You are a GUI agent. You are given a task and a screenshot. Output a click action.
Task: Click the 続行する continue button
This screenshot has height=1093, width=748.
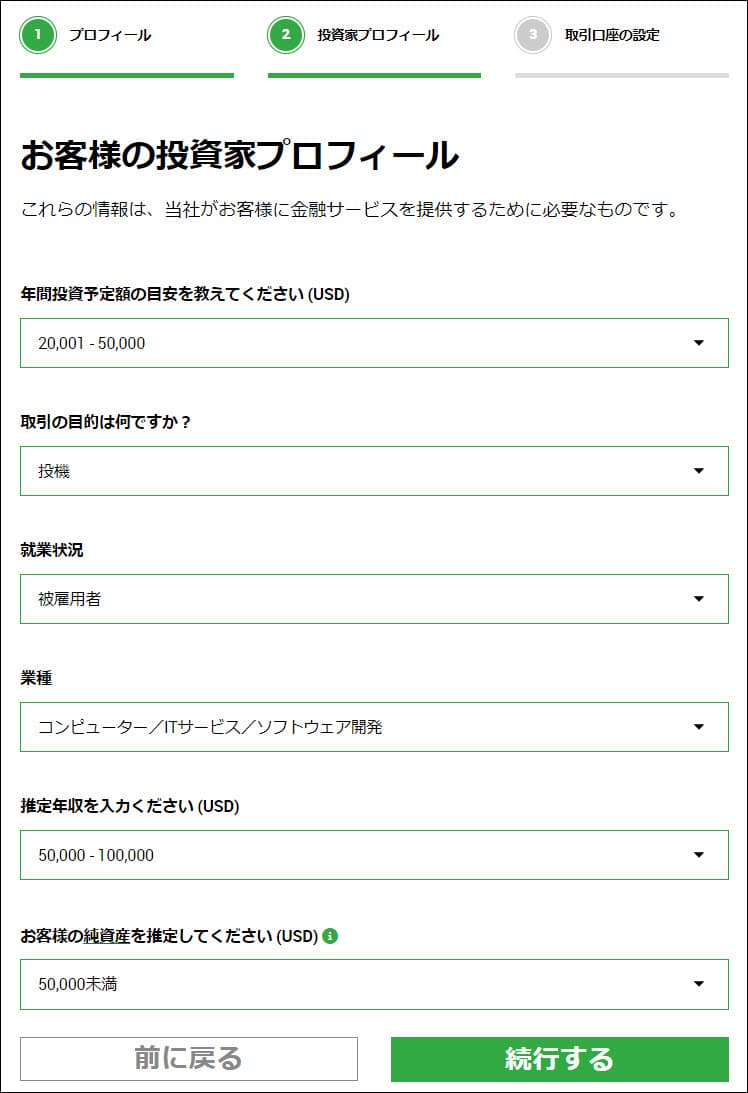[x=559, y=1058]
